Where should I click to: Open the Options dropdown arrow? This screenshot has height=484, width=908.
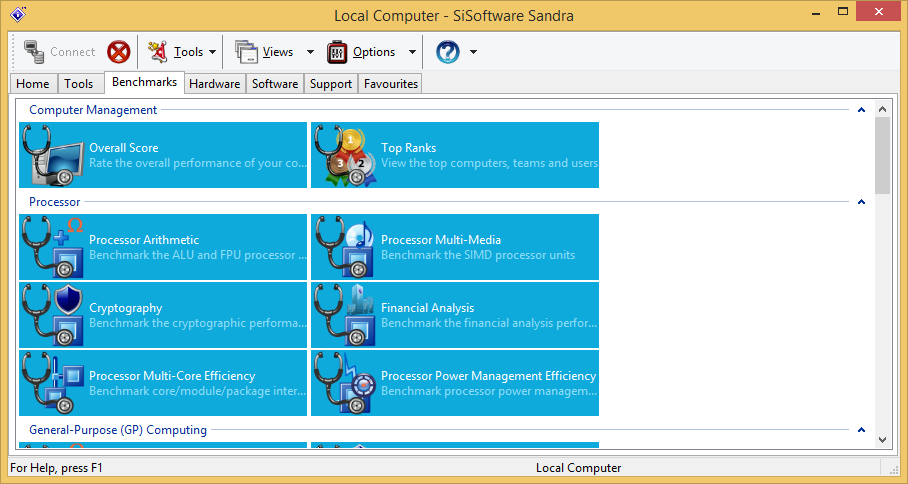[x=412, y=52]
